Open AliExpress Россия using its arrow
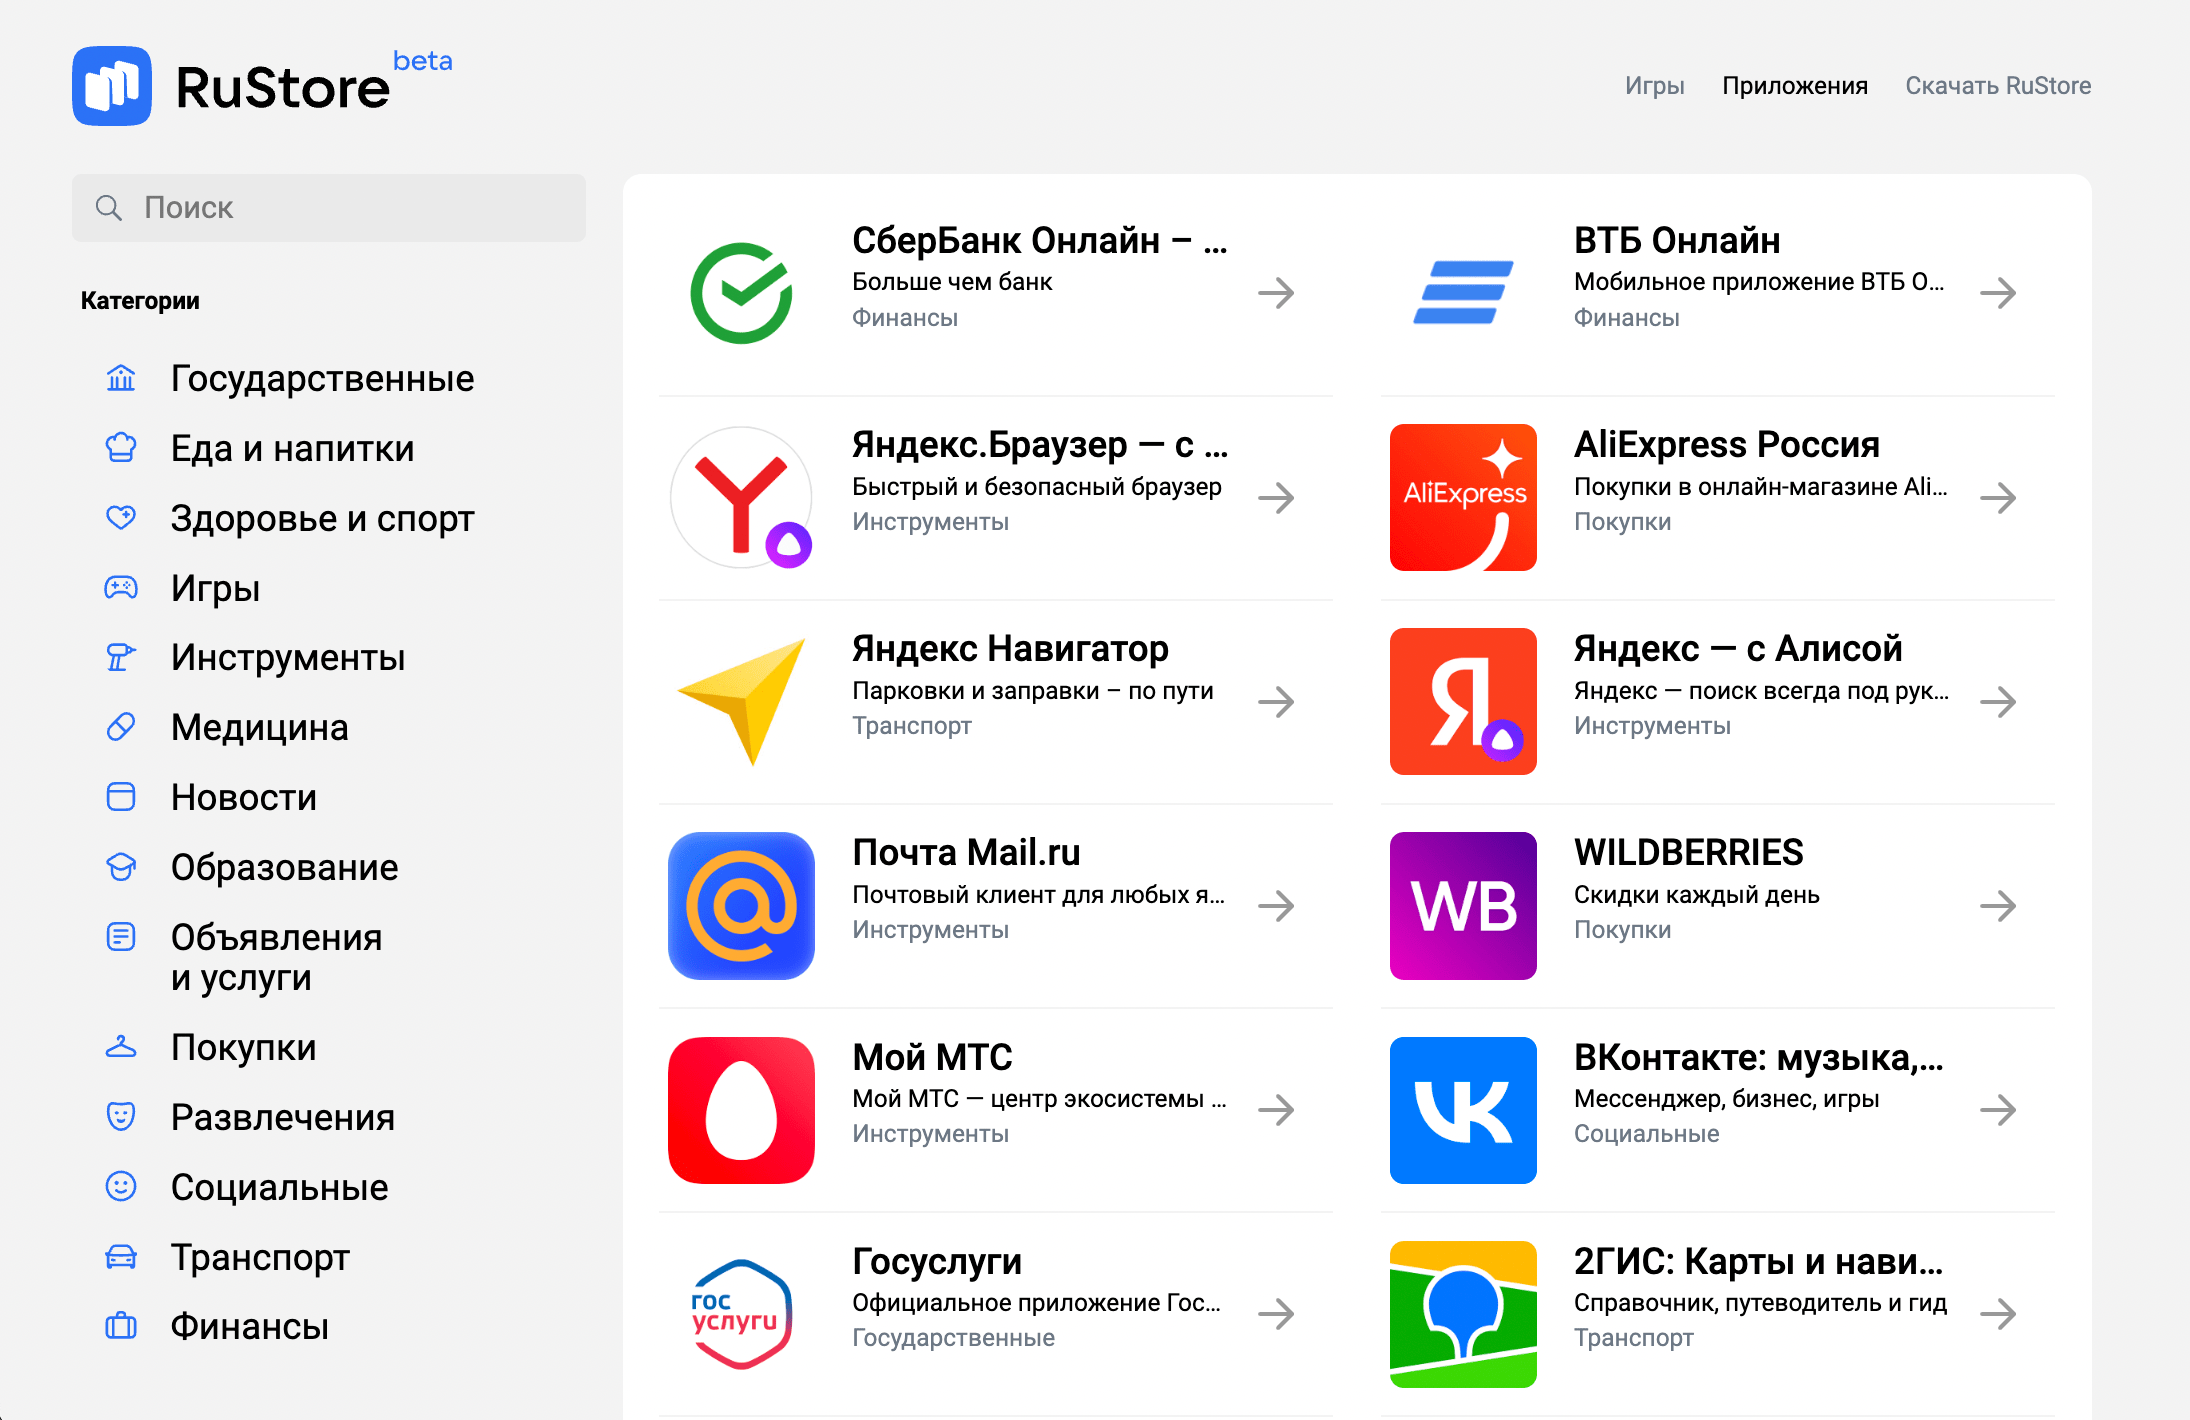The height and width of the screenshot is (1420, 2190). (1998, 497)
